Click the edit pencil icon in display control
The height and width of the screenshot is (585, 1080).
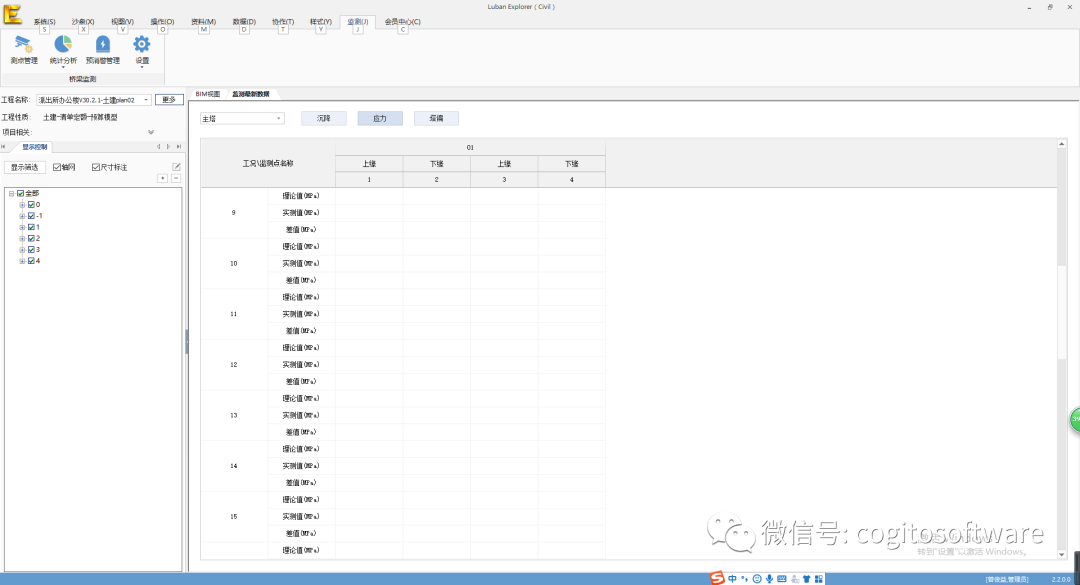[x=176, y=167]
